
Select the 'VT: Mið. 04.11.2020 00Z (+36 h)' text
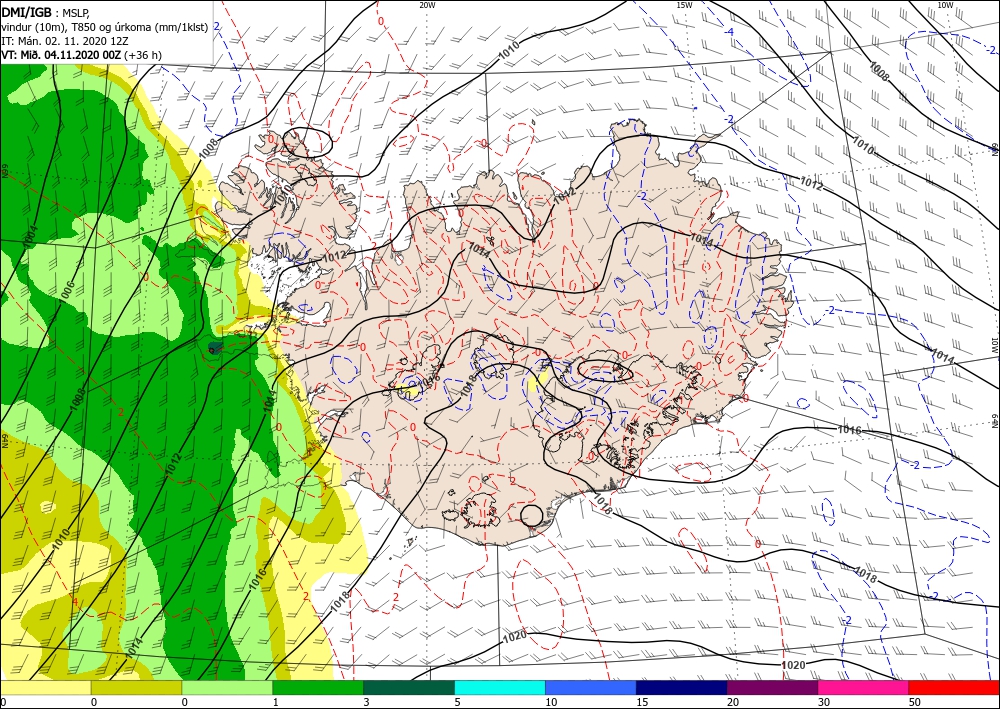[82, 55]
